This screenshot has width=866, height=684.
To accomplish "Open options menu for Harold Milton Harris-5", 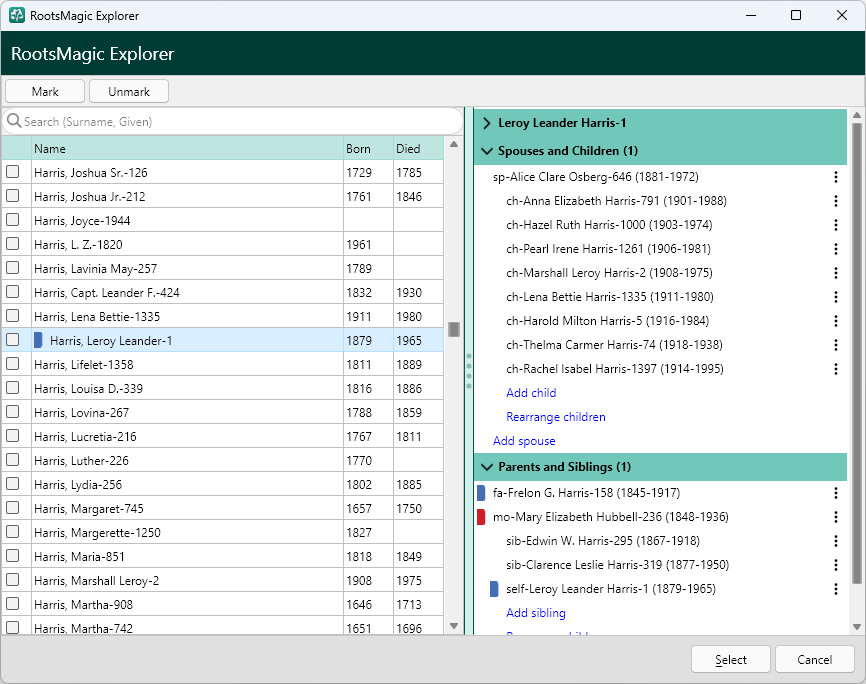I will [x=836, y=321].
